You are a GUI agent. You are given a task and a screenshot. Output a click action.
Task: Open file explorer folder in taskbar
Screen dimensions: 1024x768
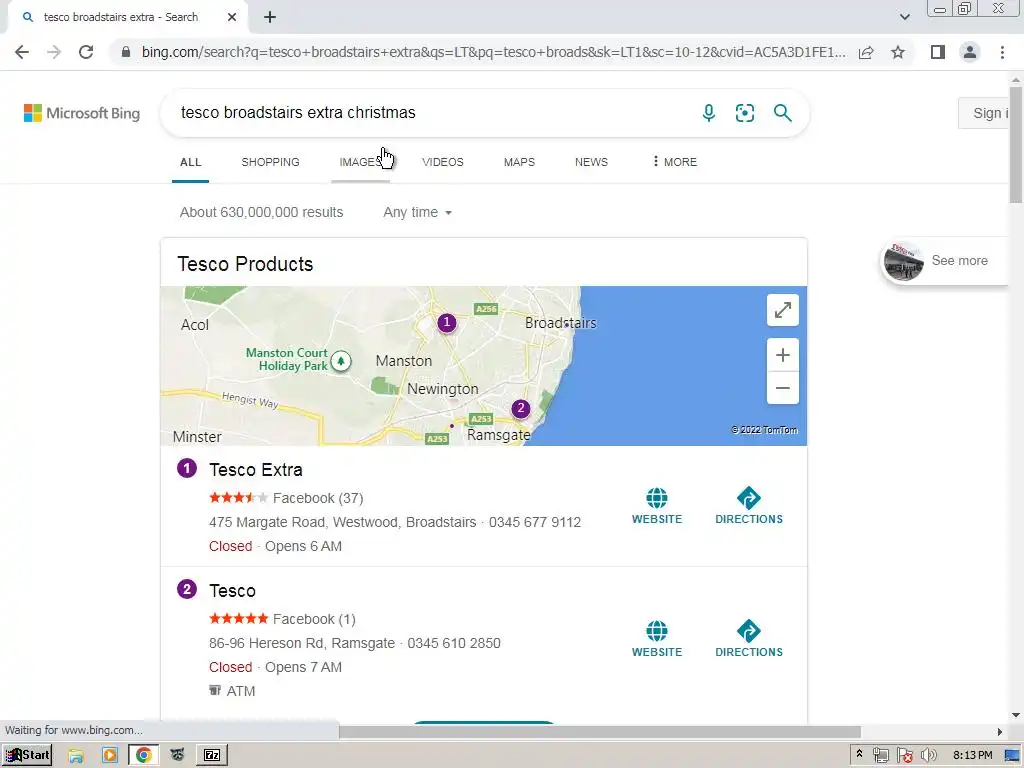click(x=76, y=755)
